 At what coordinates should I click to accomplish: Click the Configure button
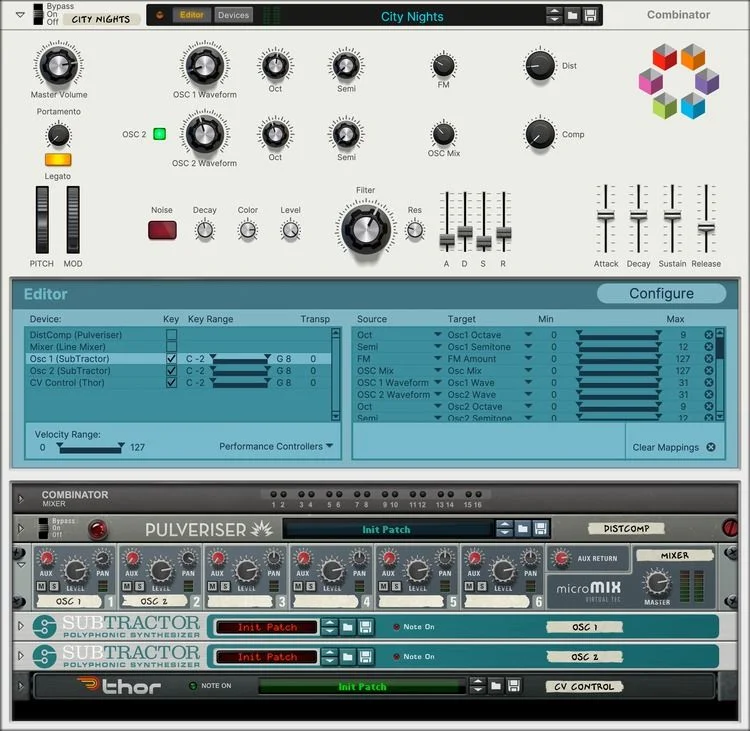tap(661, 293)
